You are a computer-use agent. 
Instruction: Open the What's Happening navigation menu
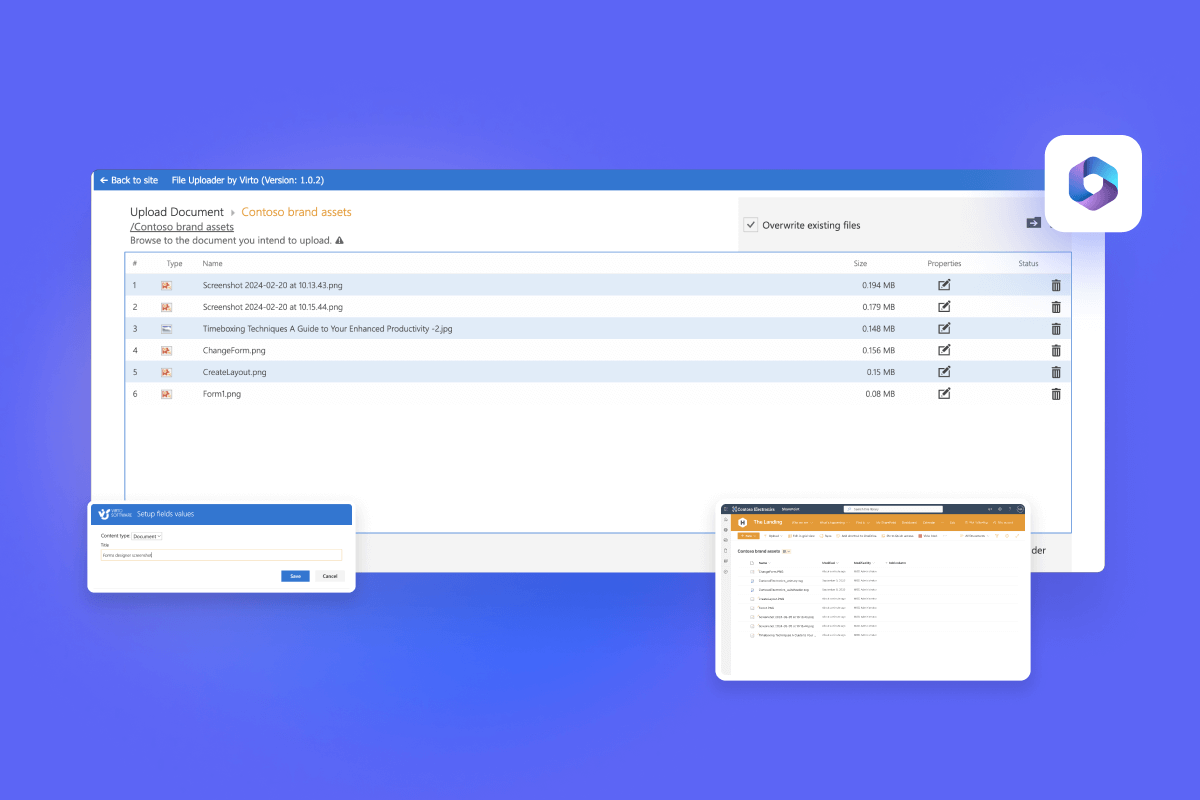point(830,522)
